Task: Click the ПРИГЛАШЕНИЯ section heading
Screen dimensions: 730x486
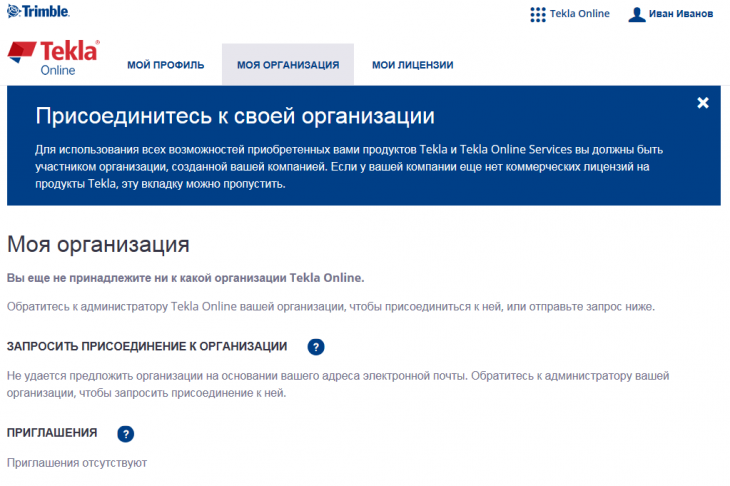Action: [52, 433]
